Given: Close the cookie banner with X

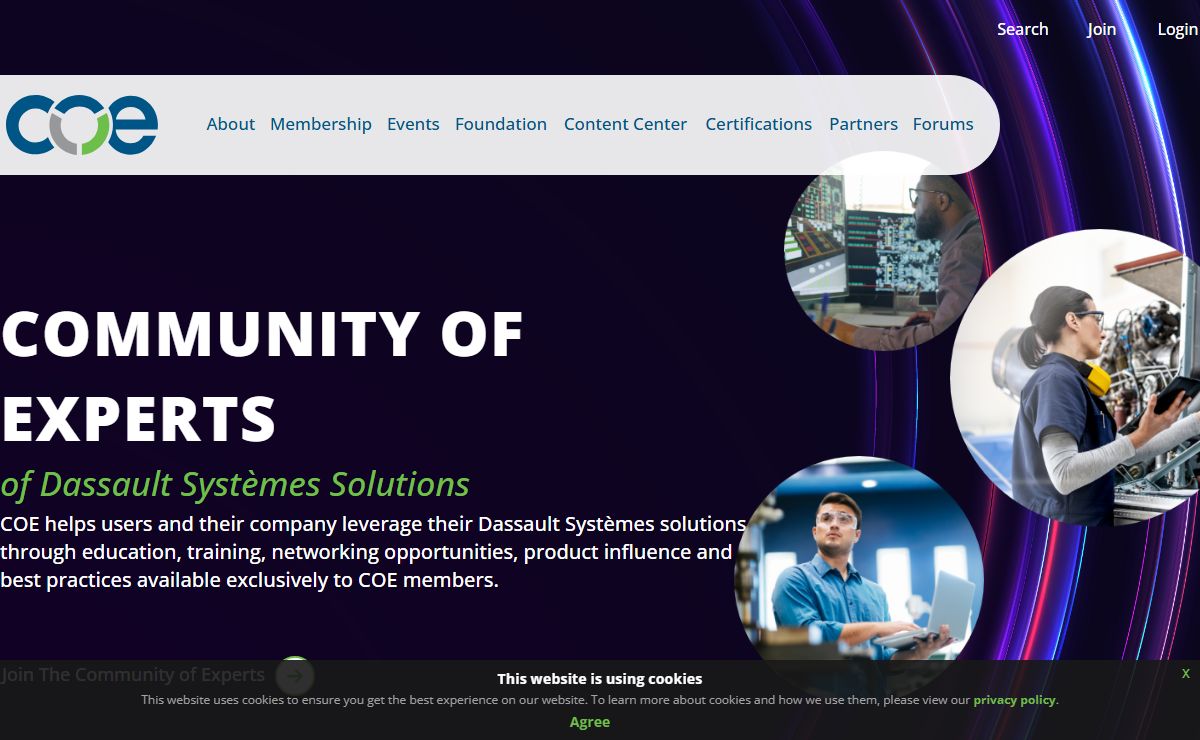Looking at the screenshot, I should coord(1186,674).
